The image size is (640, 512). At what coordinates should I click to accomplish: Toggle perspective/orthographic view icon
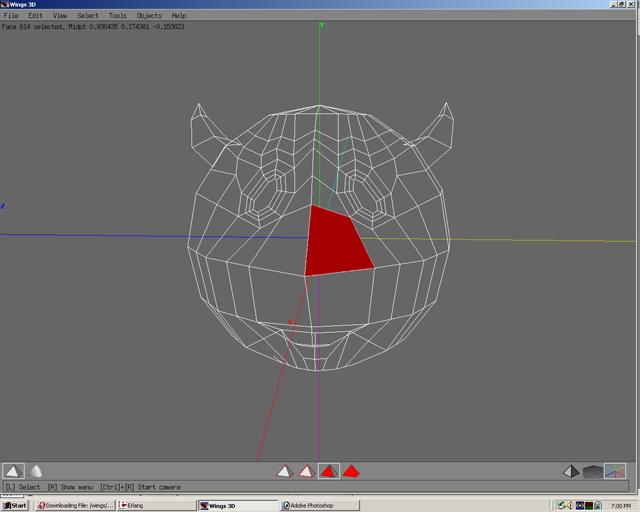coord(571,472)
